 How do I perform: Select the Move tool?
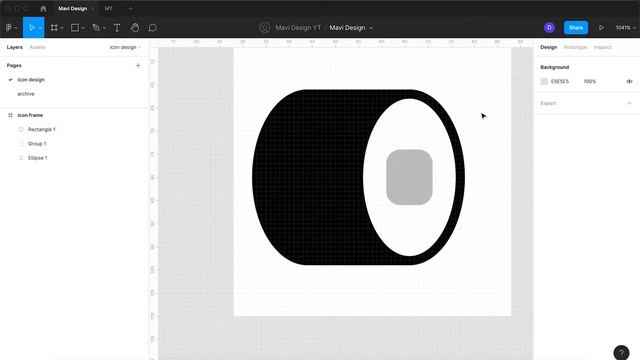pyautogui.click(x=32, y=28)
